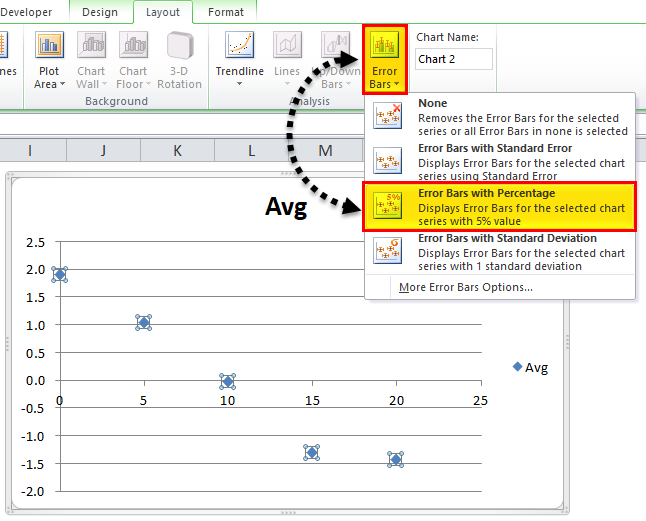Select Error Bars with Standard Error
This screenshot has height=521, width=646.
(x=500, y=161)
